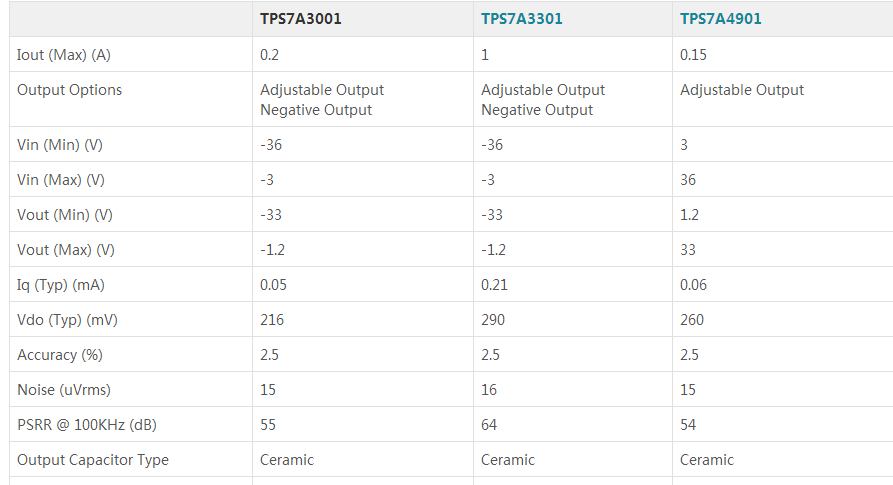Select the Output Capacitor Type row label

click(93, 460)
